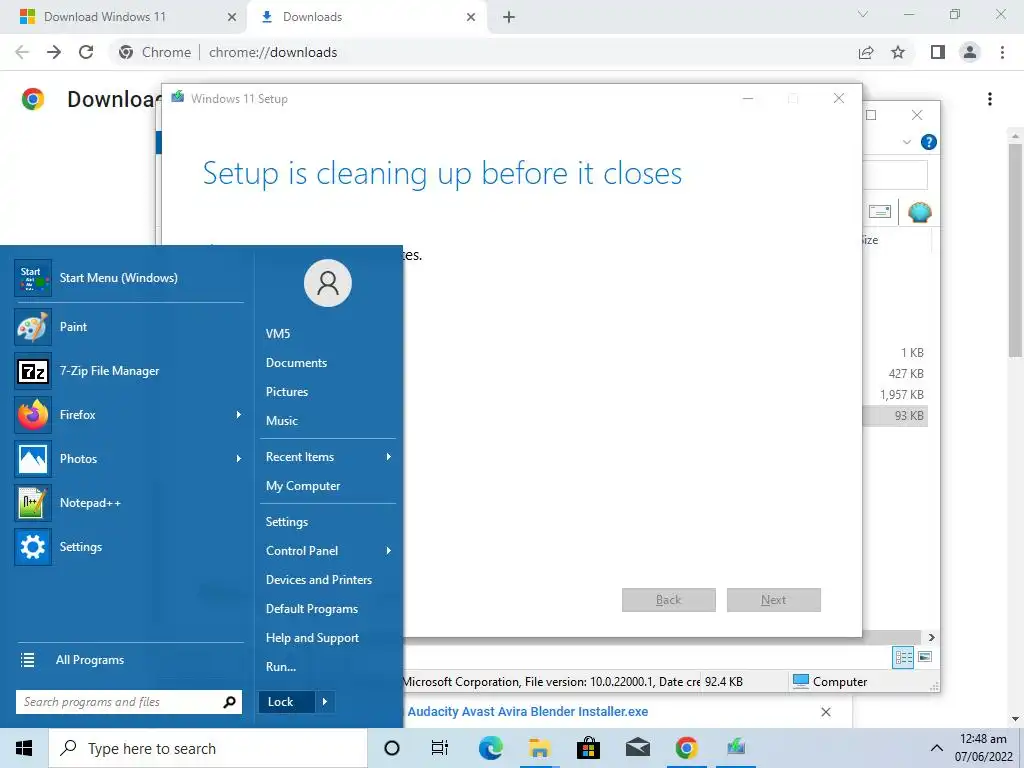The image size is (1024, 768).
Task: Open Default Programs entry
Action: tap(312, 609)
